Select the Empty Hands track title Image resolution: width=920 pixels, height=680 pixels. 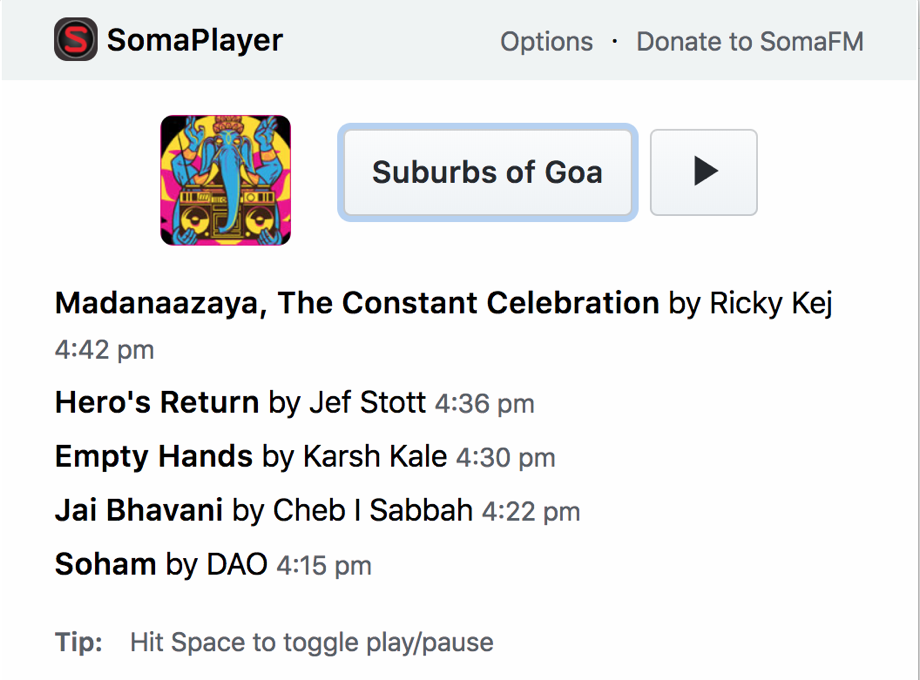pyautogui.click(x=153, y=457)
